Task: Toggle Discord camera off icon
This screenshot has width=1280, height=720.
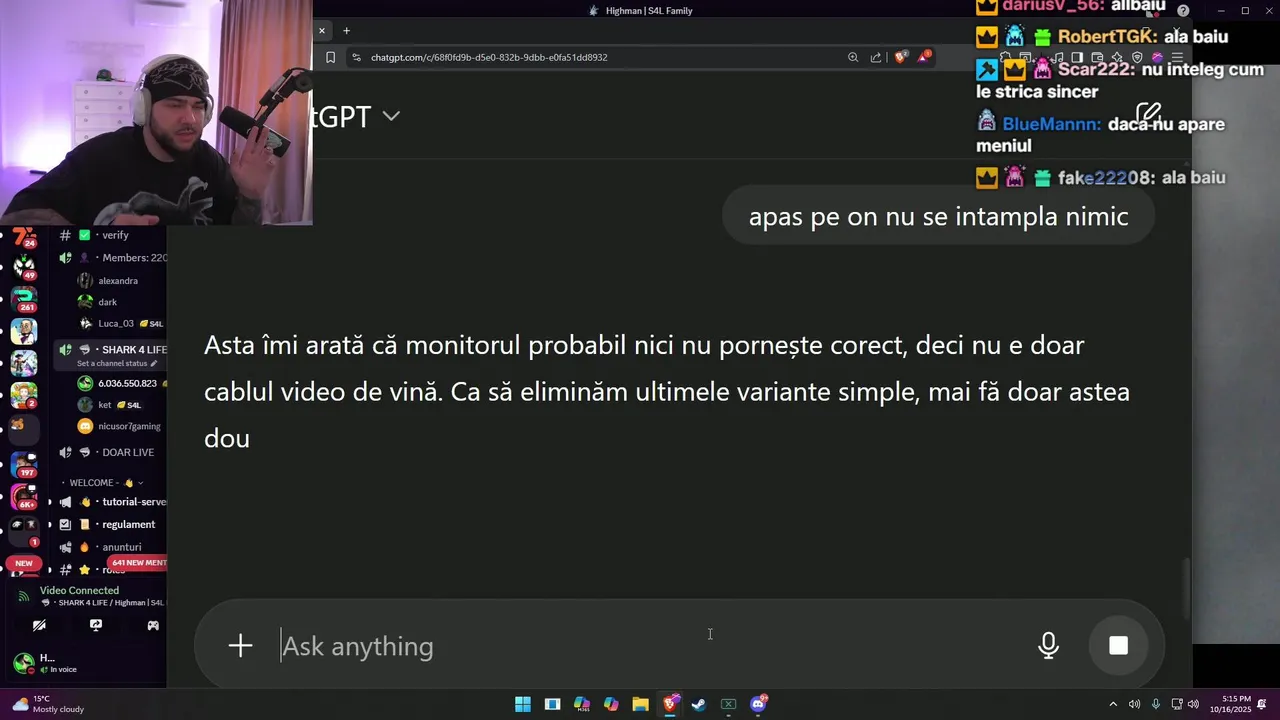Action: click(39, 625)
